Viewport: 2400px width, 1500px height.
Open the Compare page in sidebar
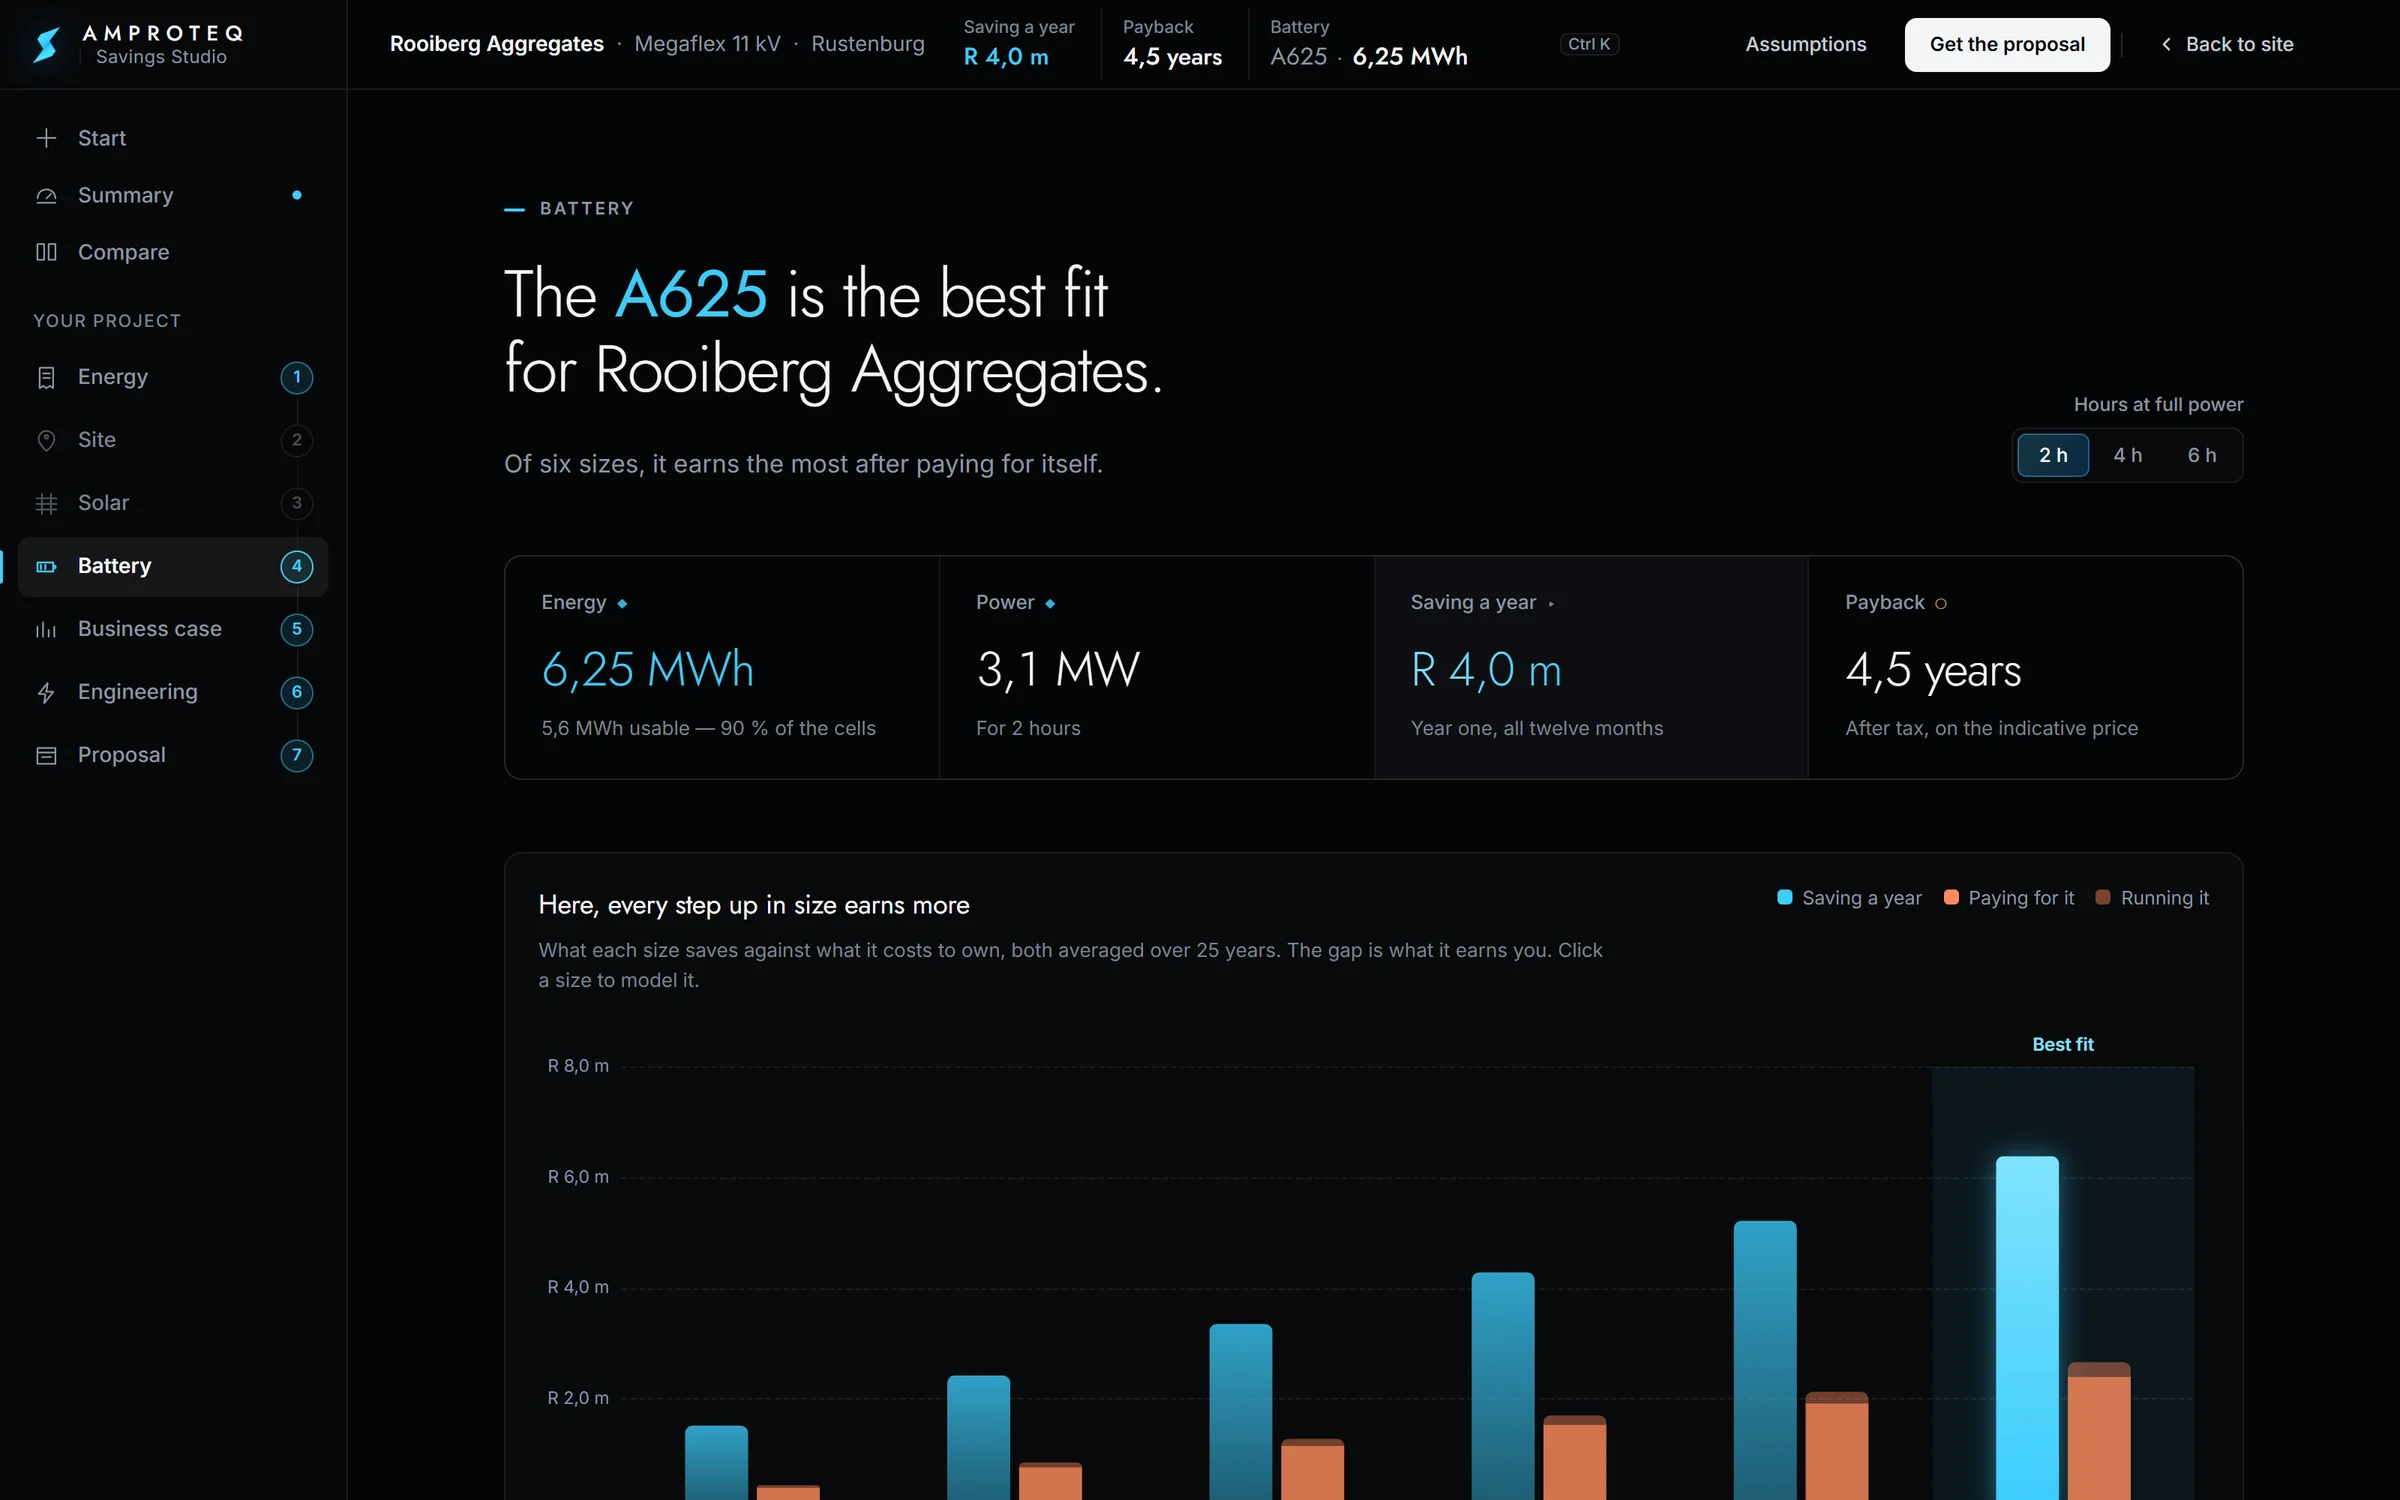tap(173, 252)
